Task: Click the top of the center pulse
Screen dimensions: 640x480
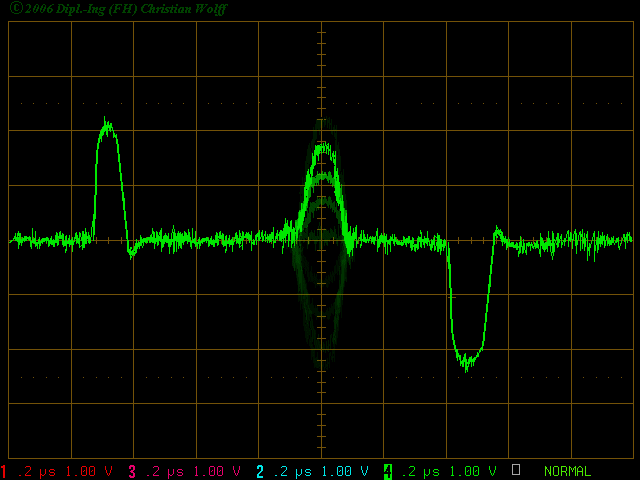Action: click(x=322, y=146)
